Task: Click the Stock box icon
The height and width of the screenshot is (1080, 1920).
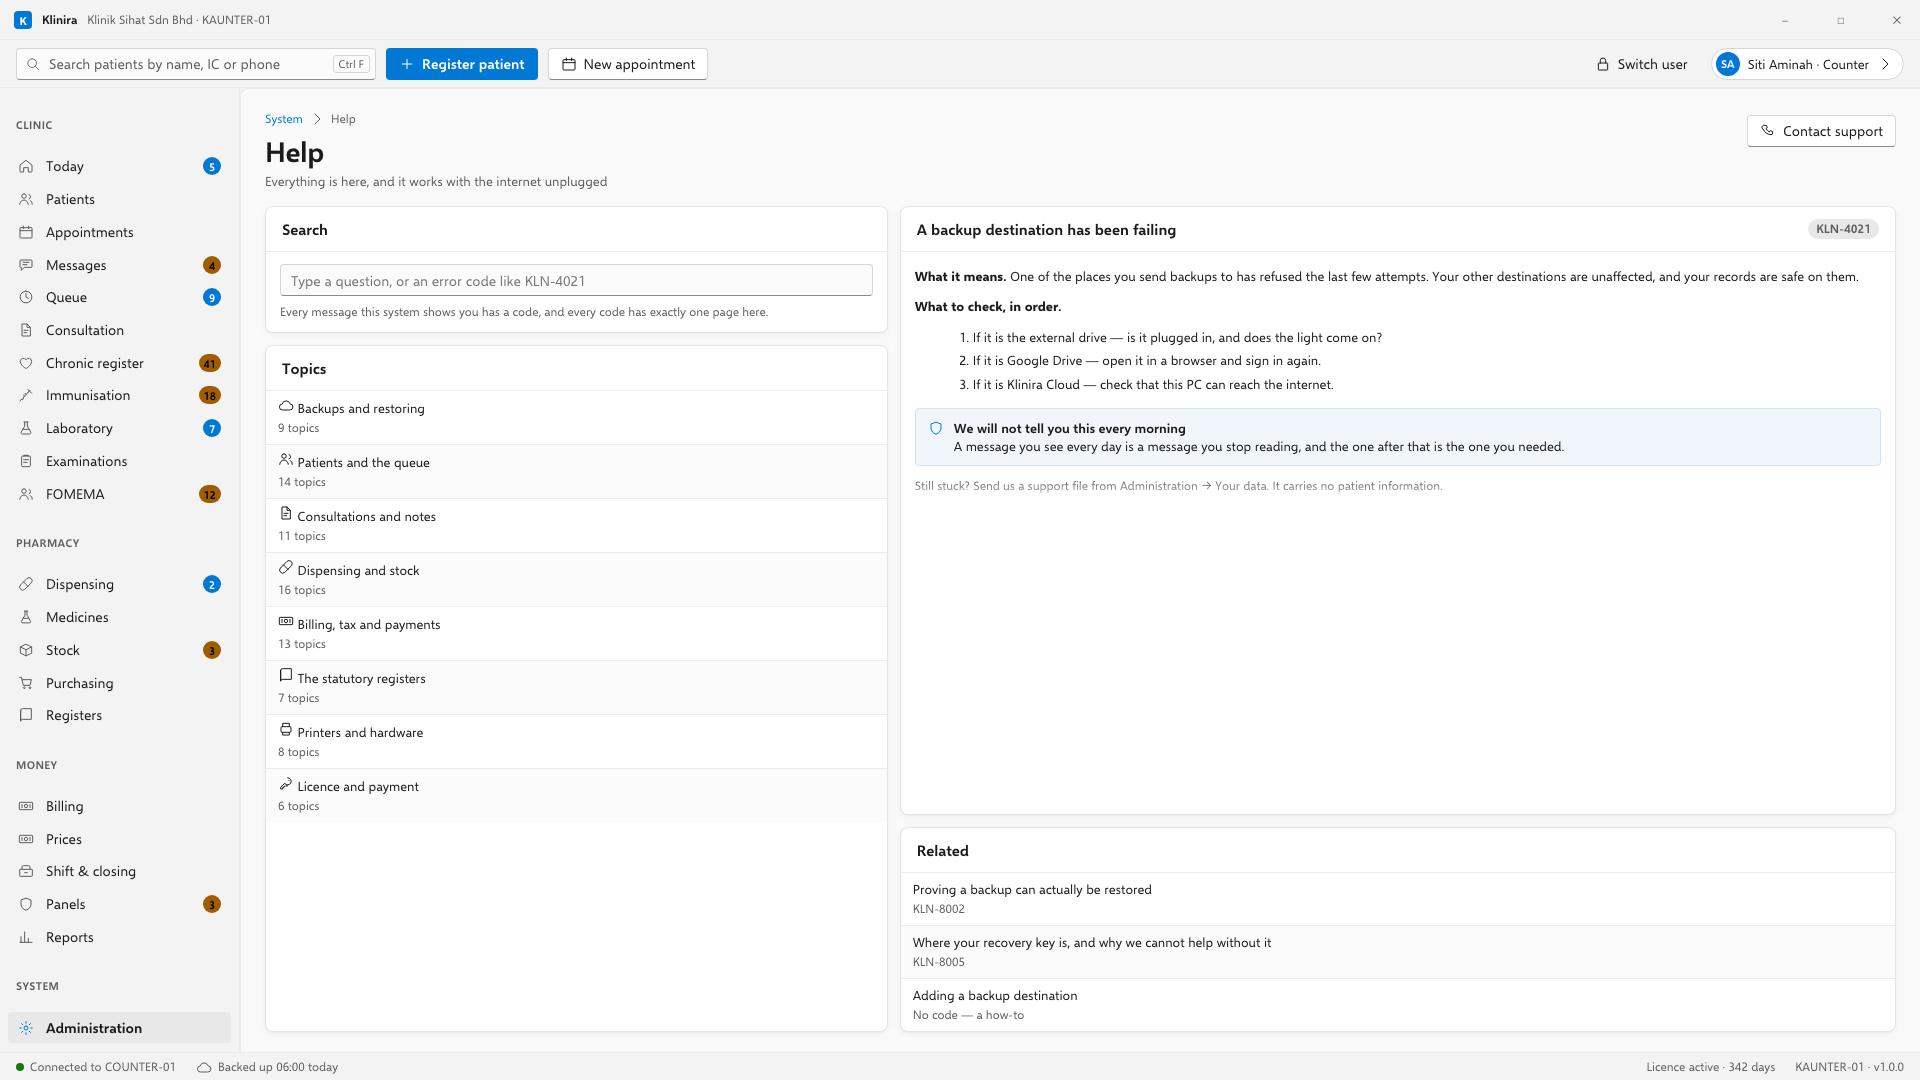Action: 26,650
